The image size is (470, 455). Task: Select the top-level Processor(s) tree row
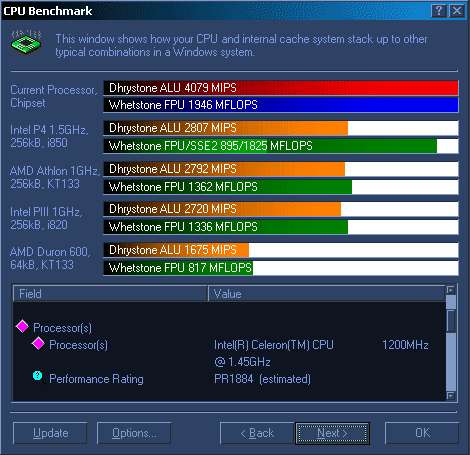[x=229, y=328]
